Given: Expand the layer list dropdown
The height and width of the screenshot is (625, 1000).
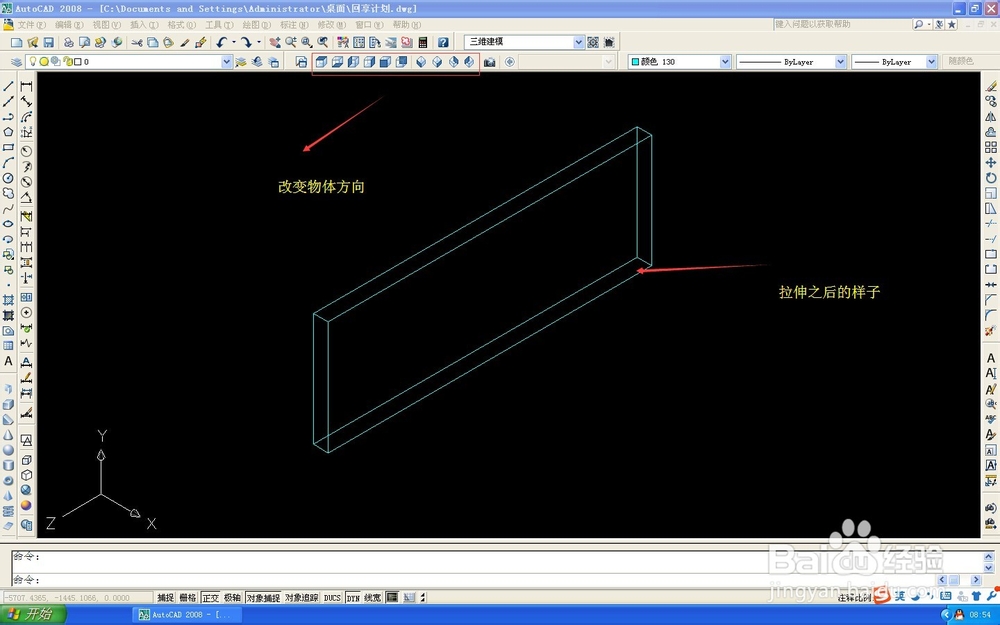Looking at the screenshot, I should point(226,62).
